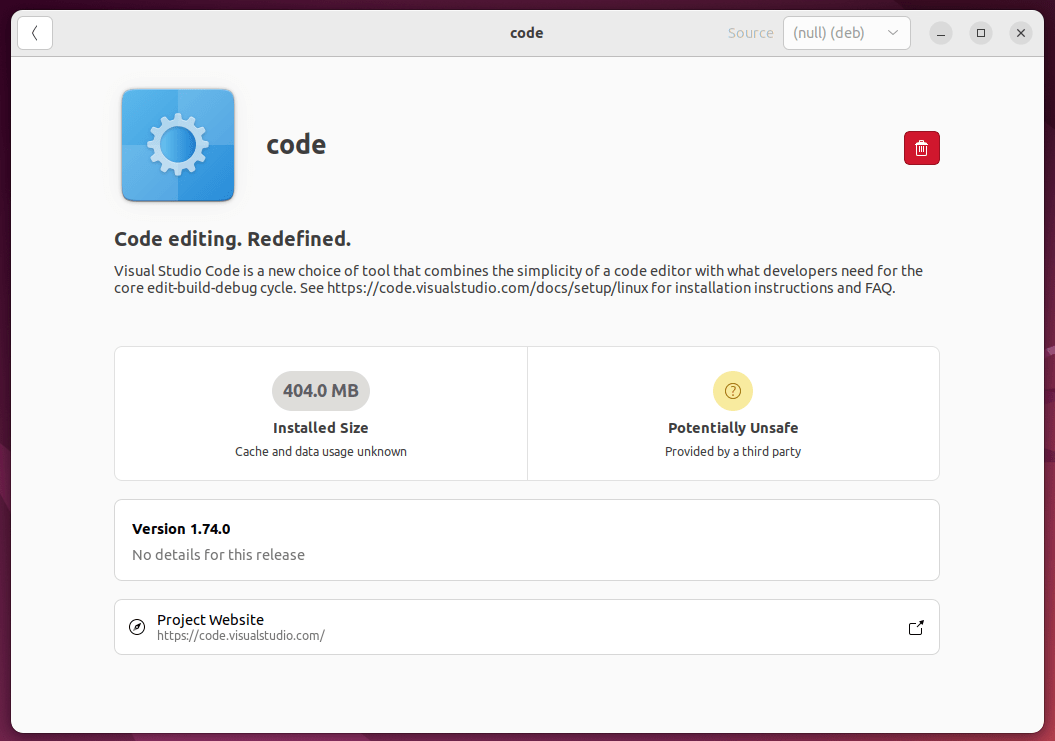Click the 404.0 MB size badge
The image size is (1055, 741).
pos(321,391)
